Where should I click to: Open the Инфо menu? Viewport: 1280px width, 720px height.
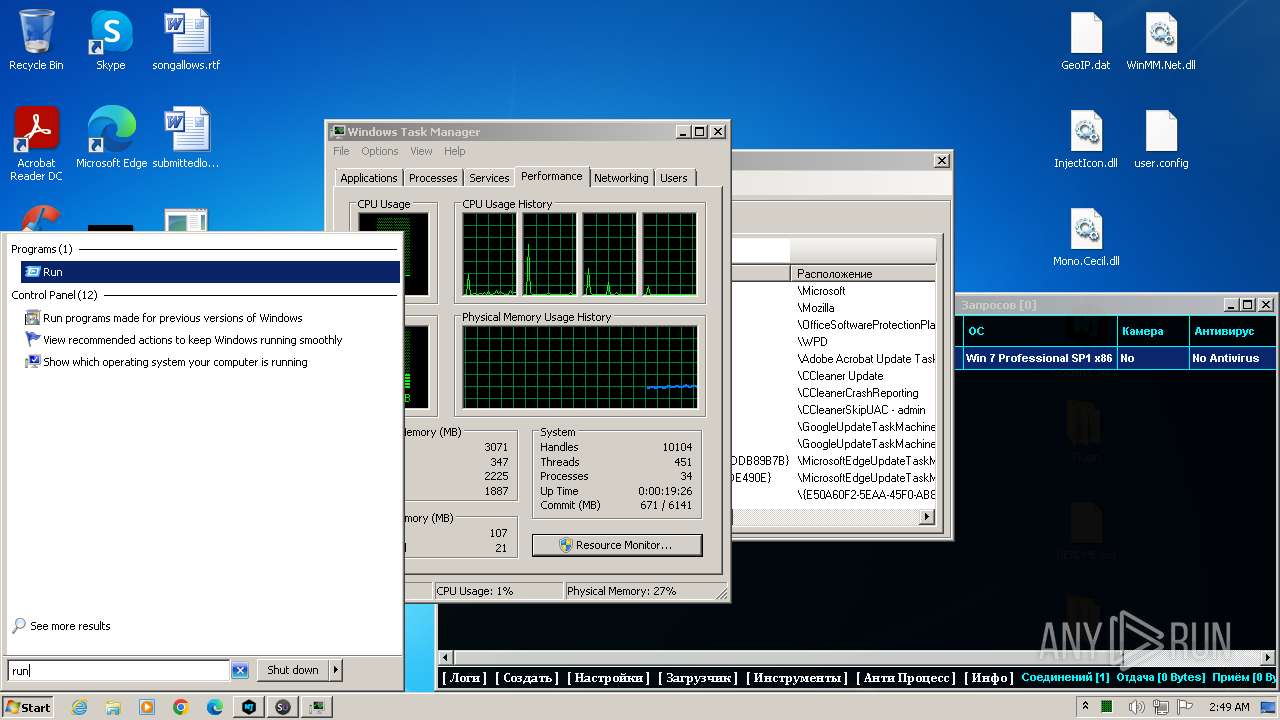click(989, 678)
